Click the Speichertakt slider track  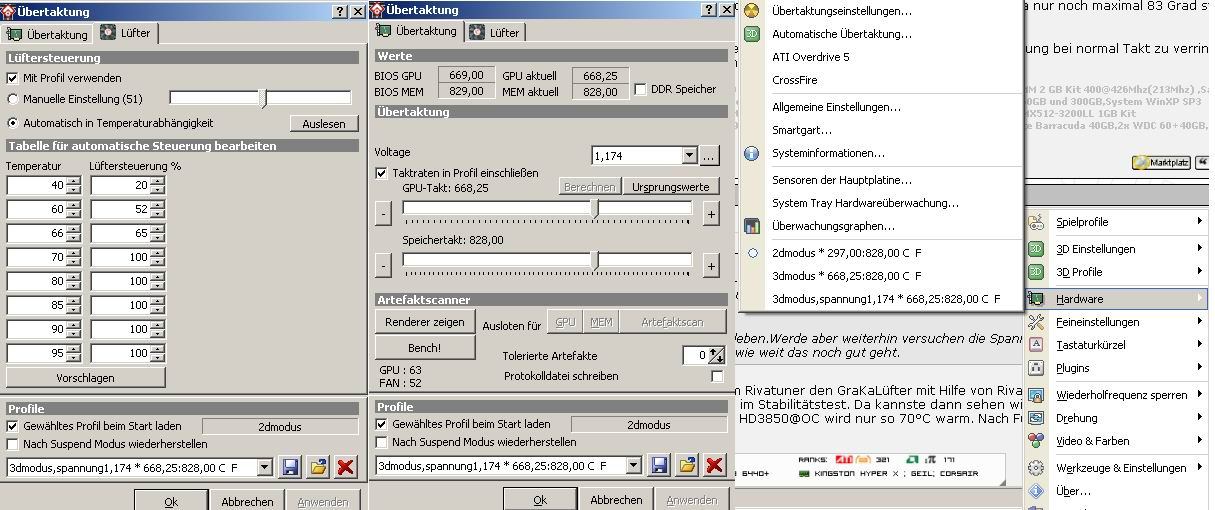547,260
